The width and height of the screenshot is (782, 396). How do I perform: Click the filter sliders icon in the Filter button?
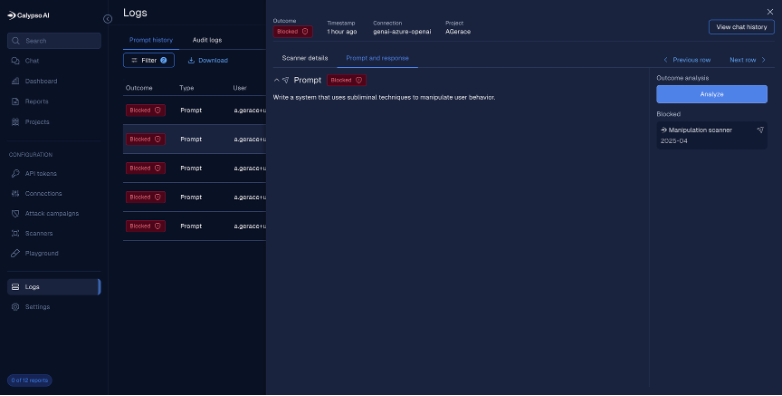134,60
